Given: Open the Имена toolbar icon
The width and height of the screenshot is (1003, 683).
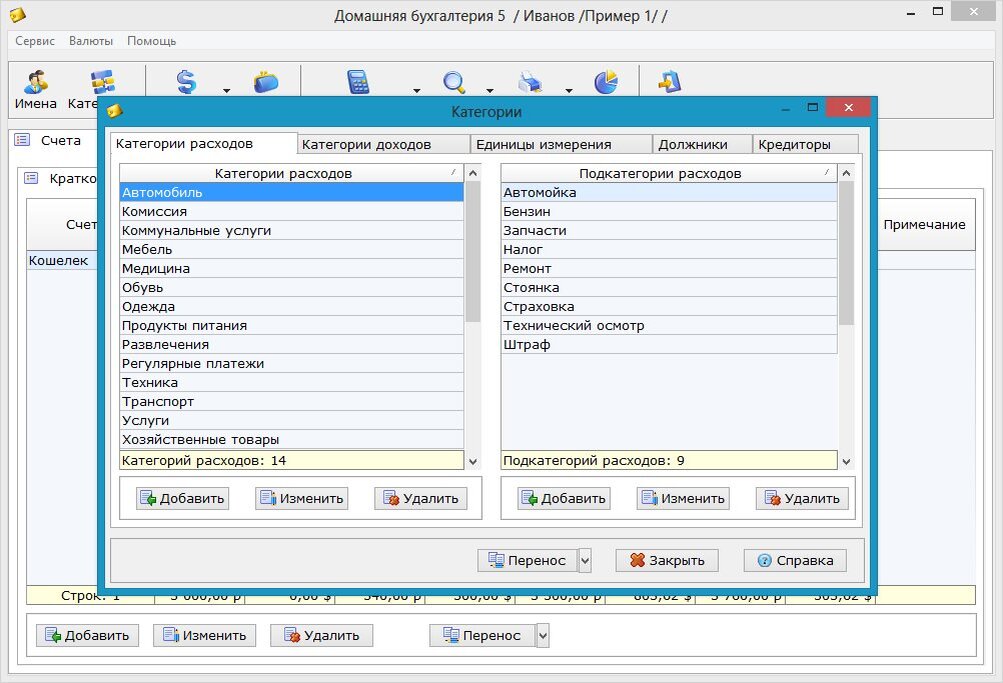Looking at the screenshot, I should [34, 82].
